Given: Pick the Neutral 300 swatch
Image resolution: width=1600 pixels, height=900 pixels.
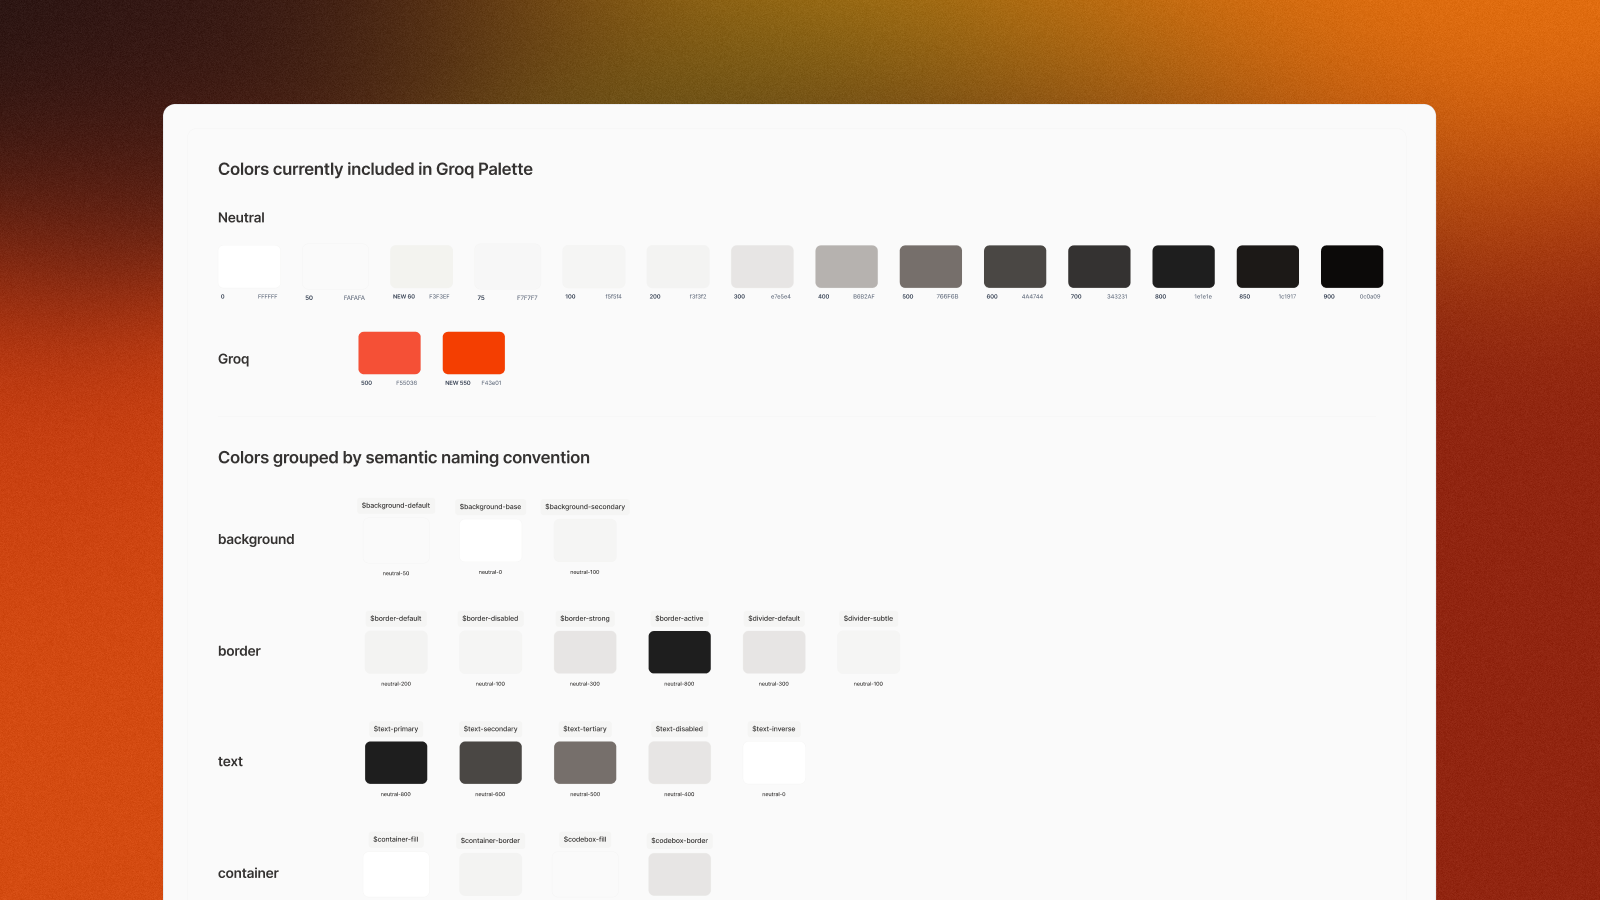Looking at the screenshot, I should tap(762, 267).
